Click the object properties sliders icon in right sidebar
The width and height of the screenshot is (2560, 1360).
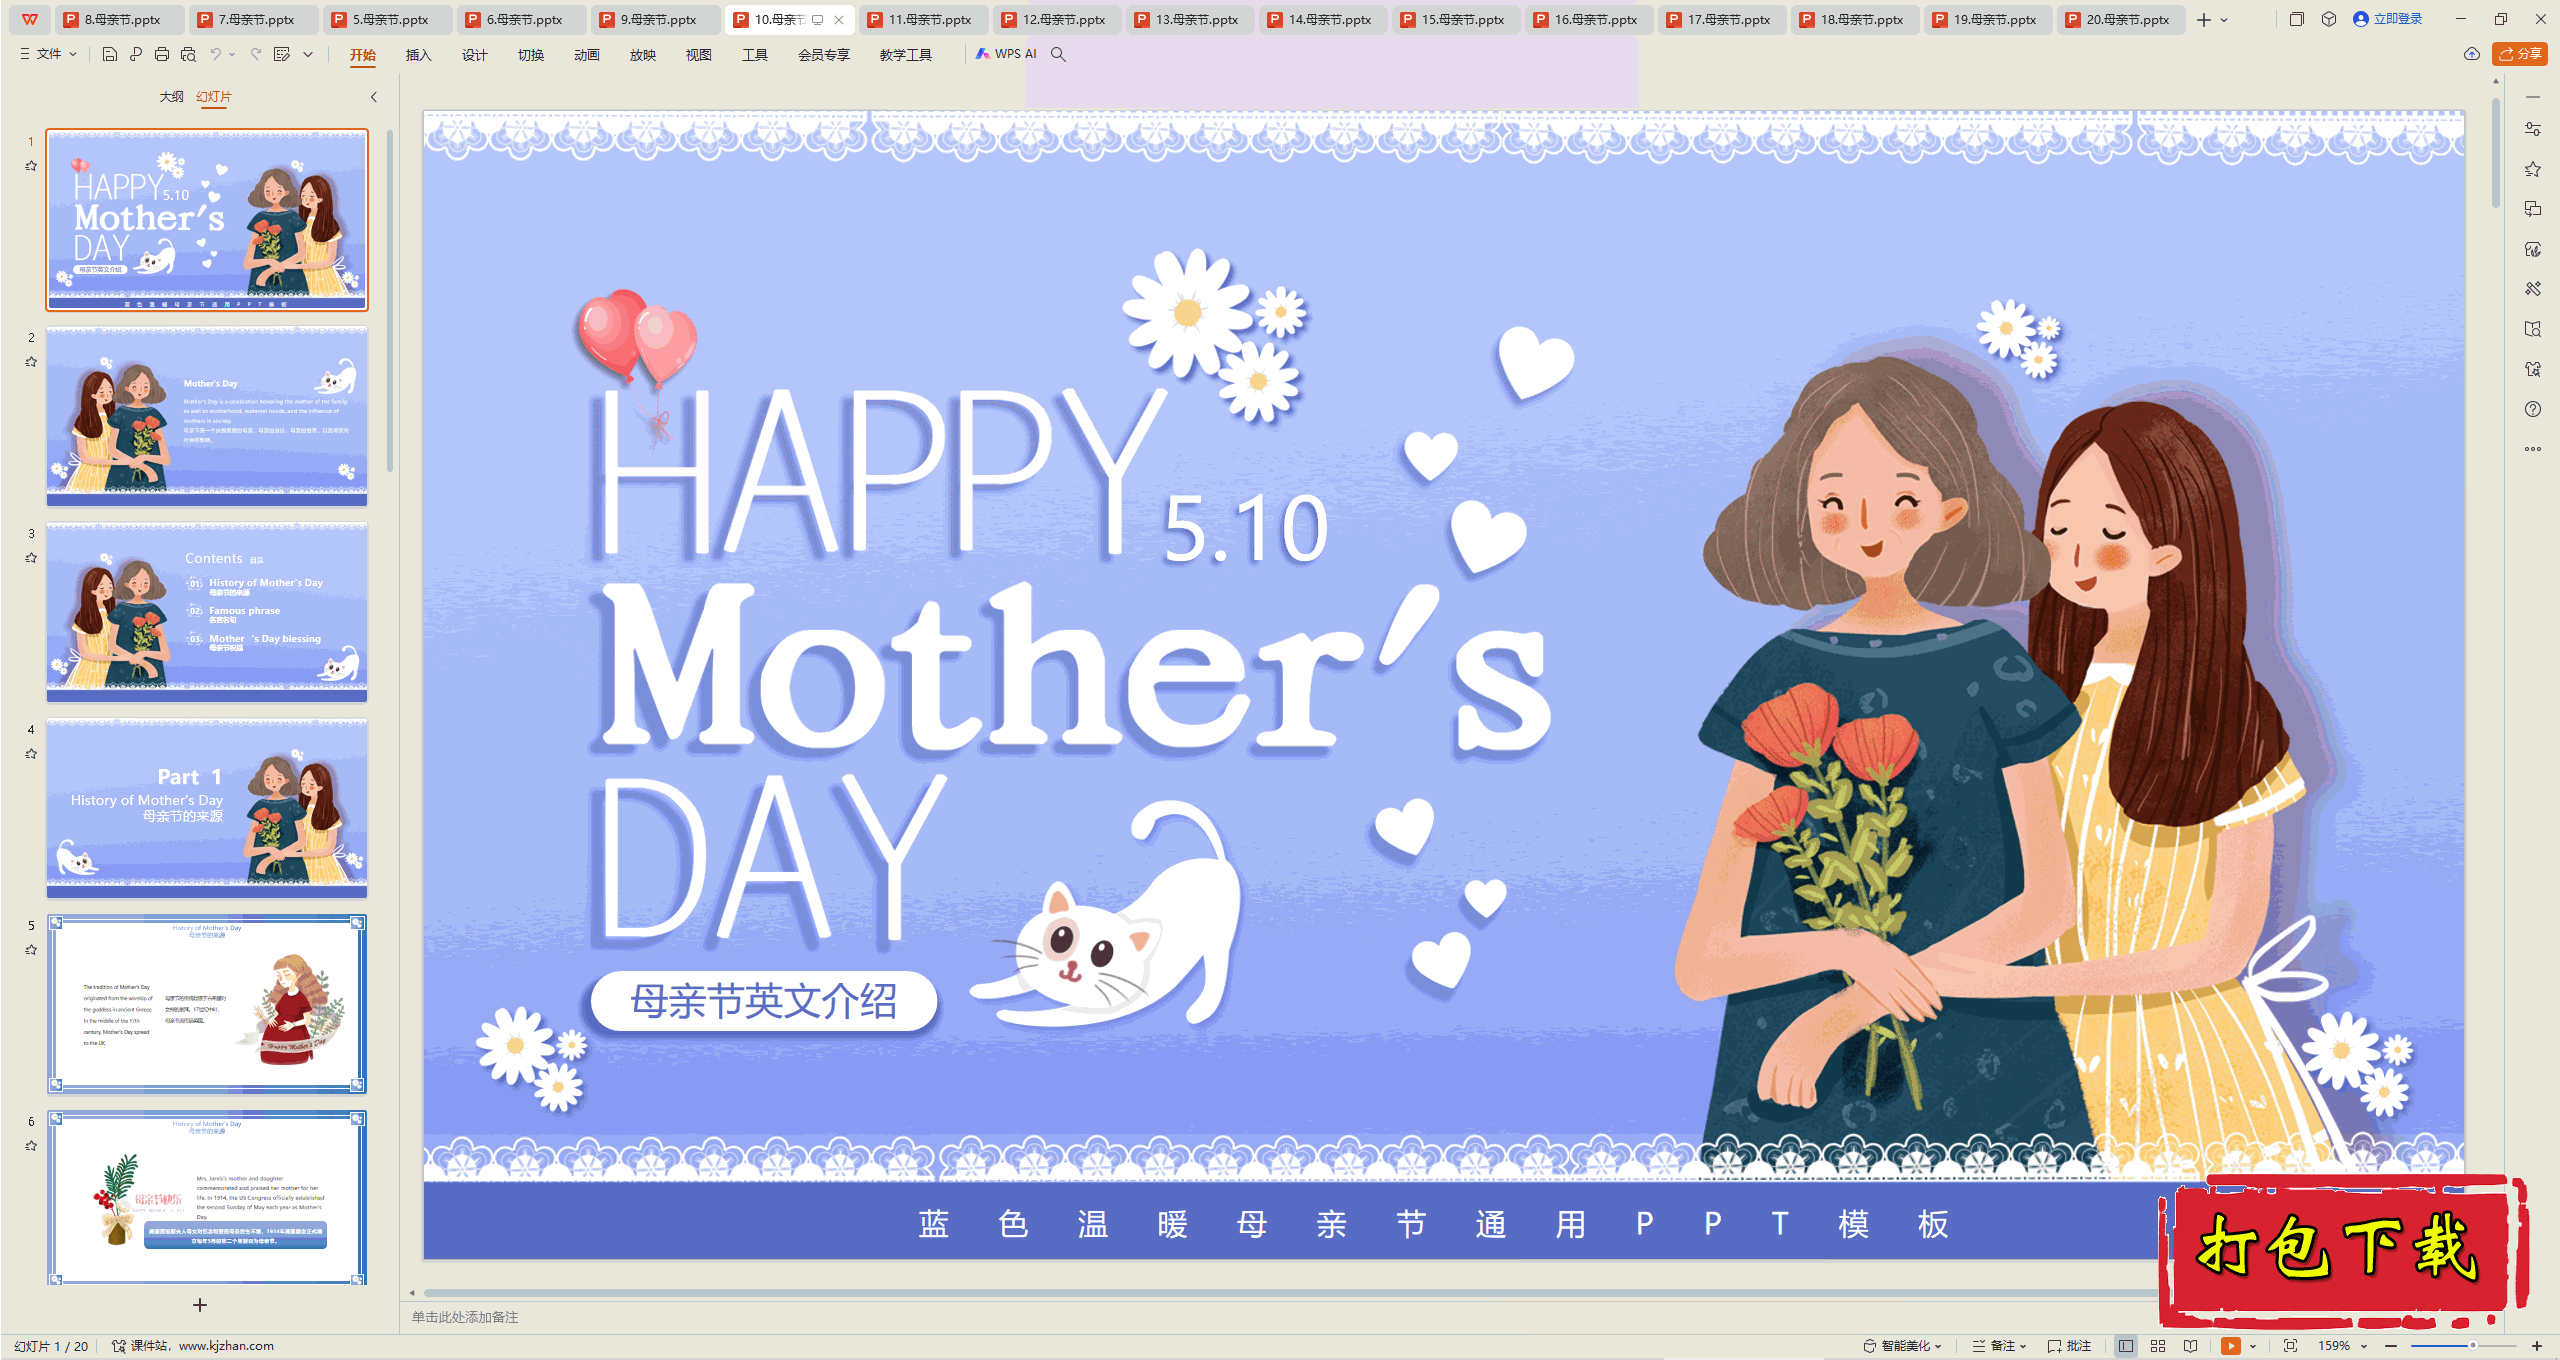2533,129
